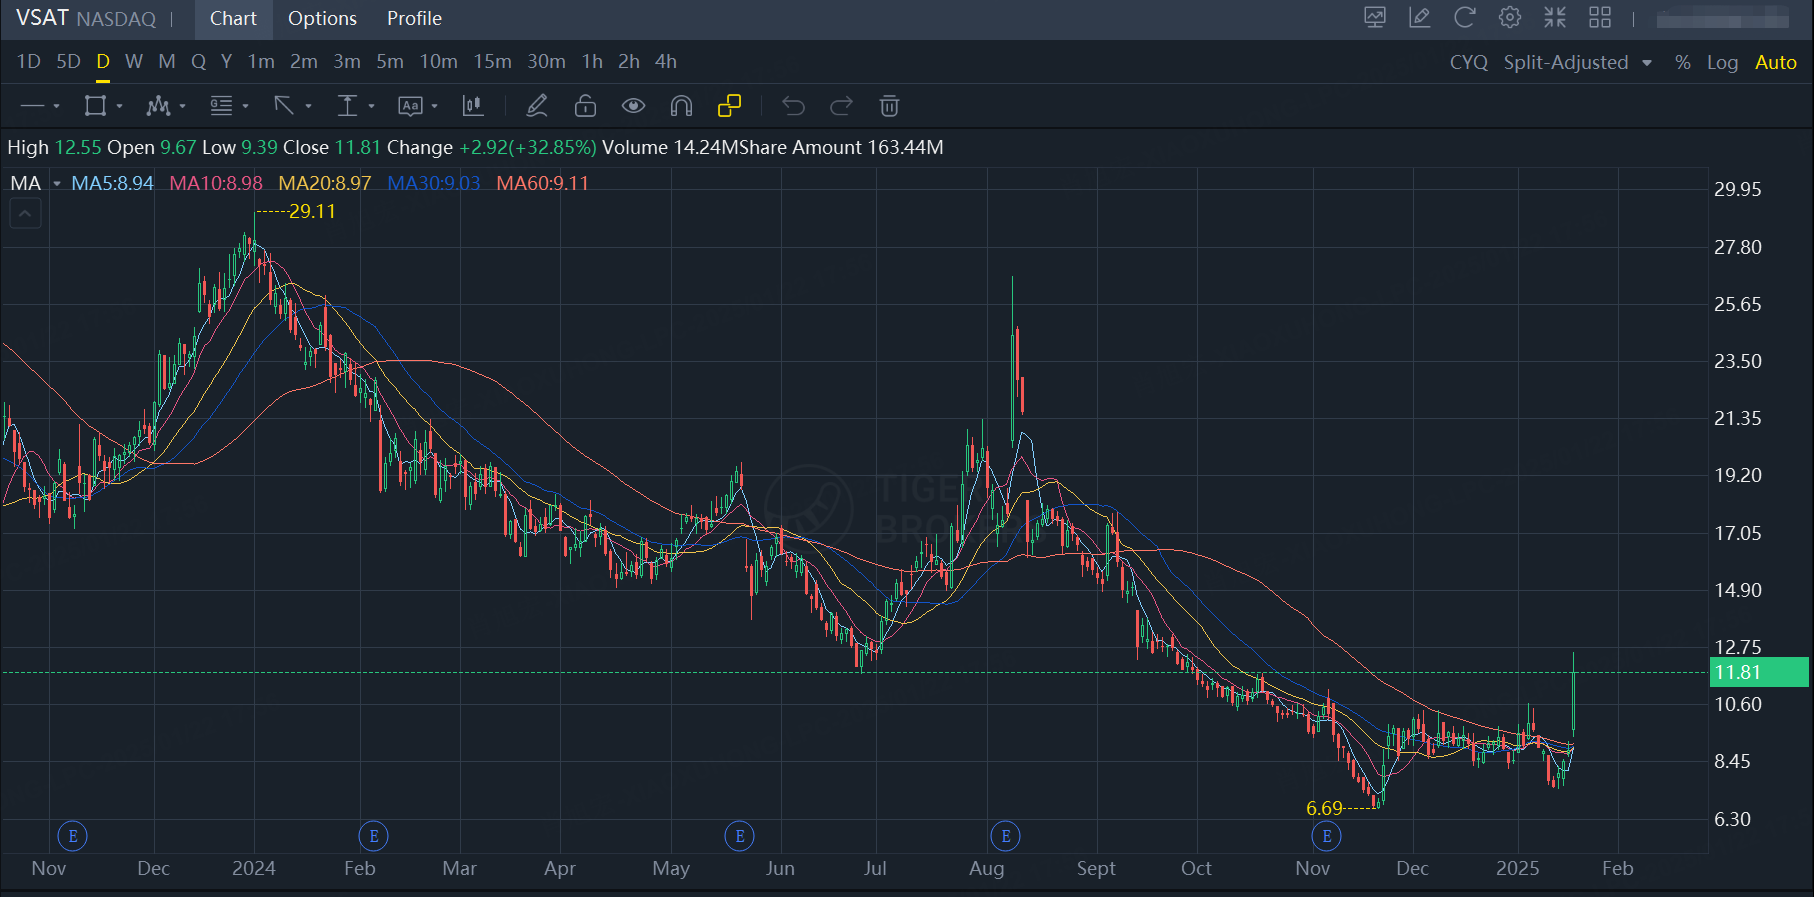The image size is (1814, 897).
Task: Click the candlestick chart type icon
Action: click(473, 106)
